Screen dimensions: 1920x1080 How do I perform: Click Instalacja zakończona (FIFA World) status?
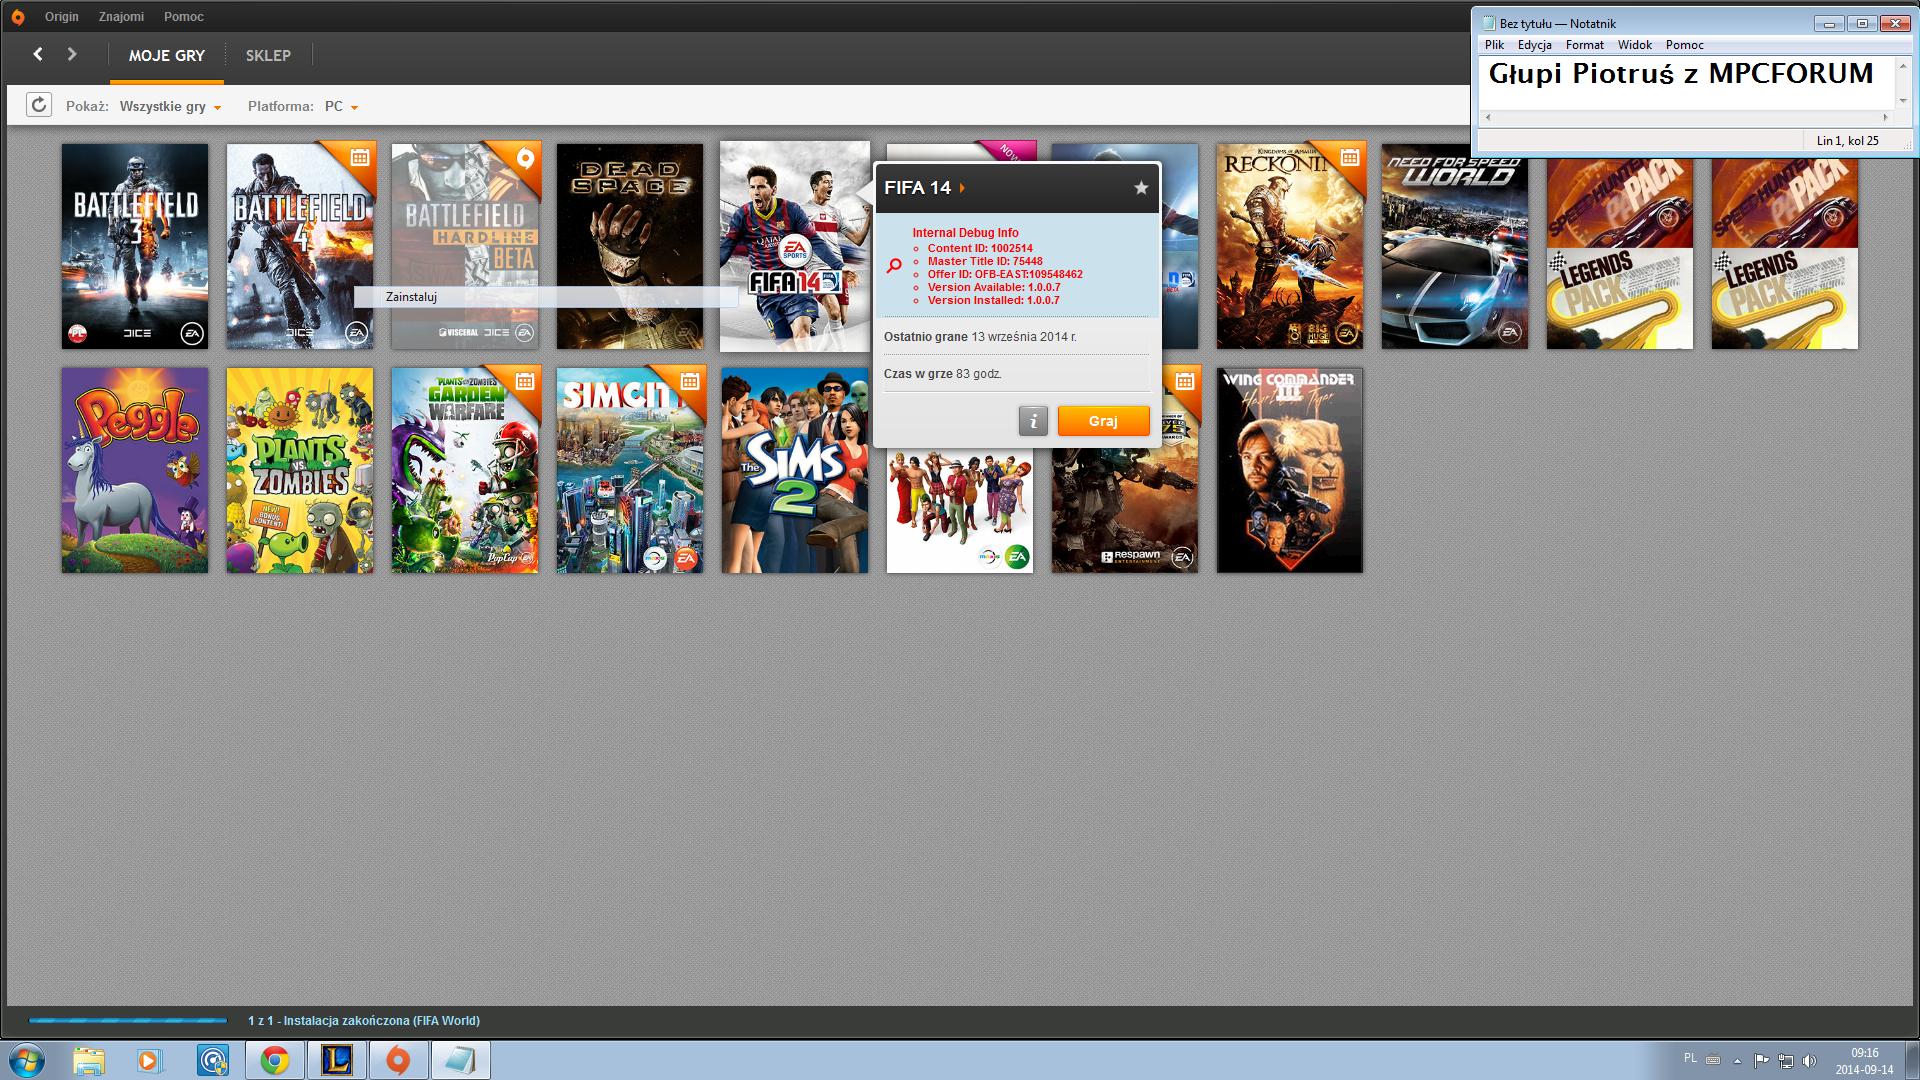coord(364,1021)
